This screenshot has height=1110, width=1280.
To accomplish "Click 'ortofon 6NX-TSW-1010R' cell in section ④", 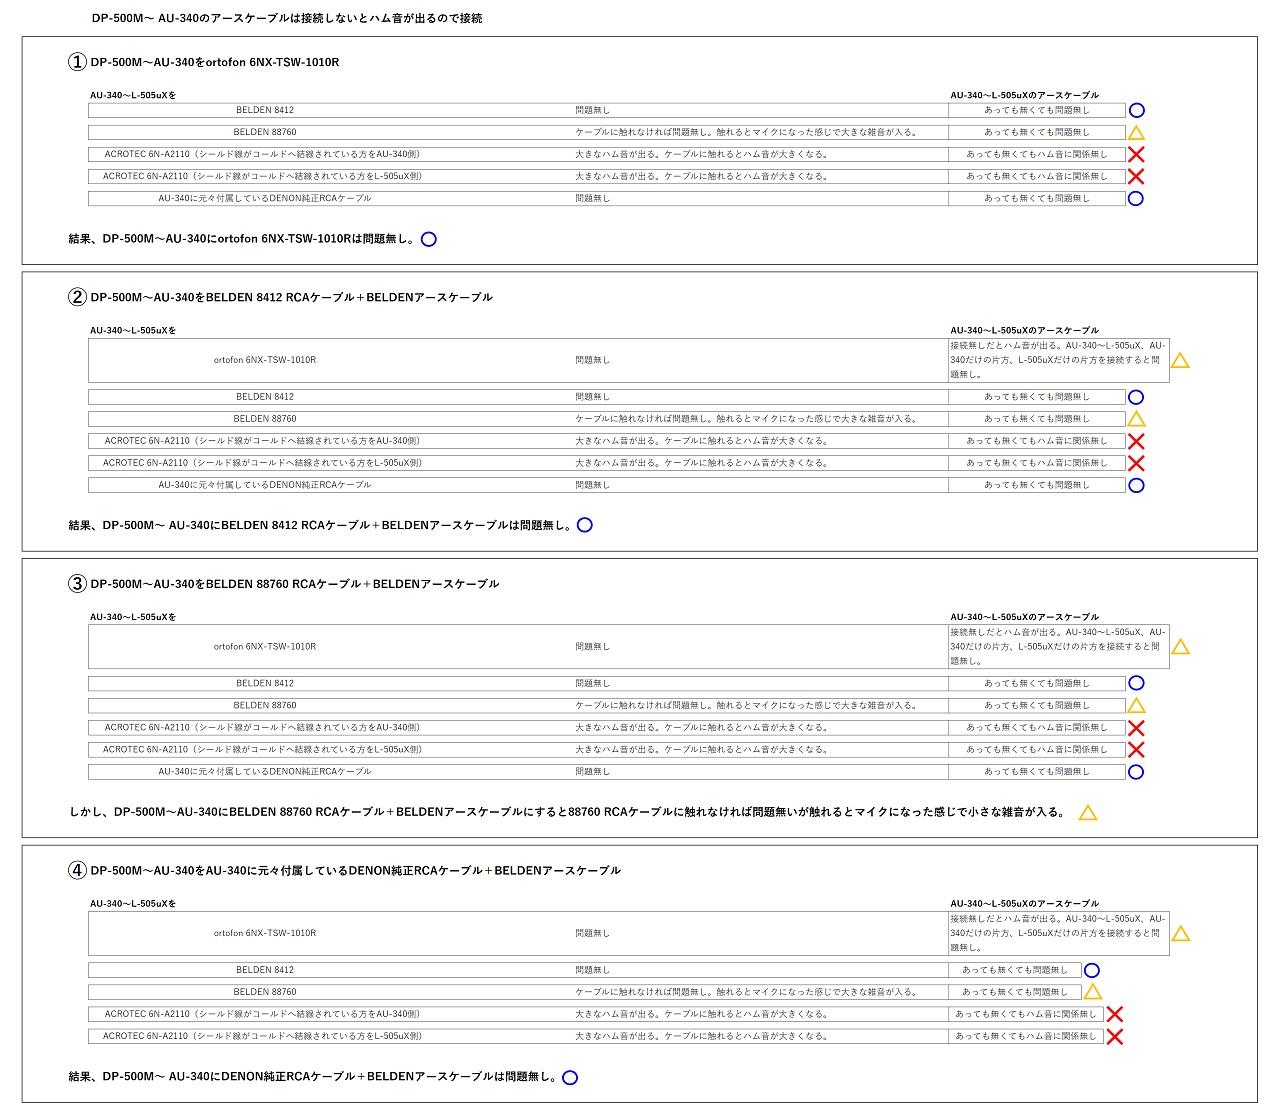I will [x=265, y=933].
